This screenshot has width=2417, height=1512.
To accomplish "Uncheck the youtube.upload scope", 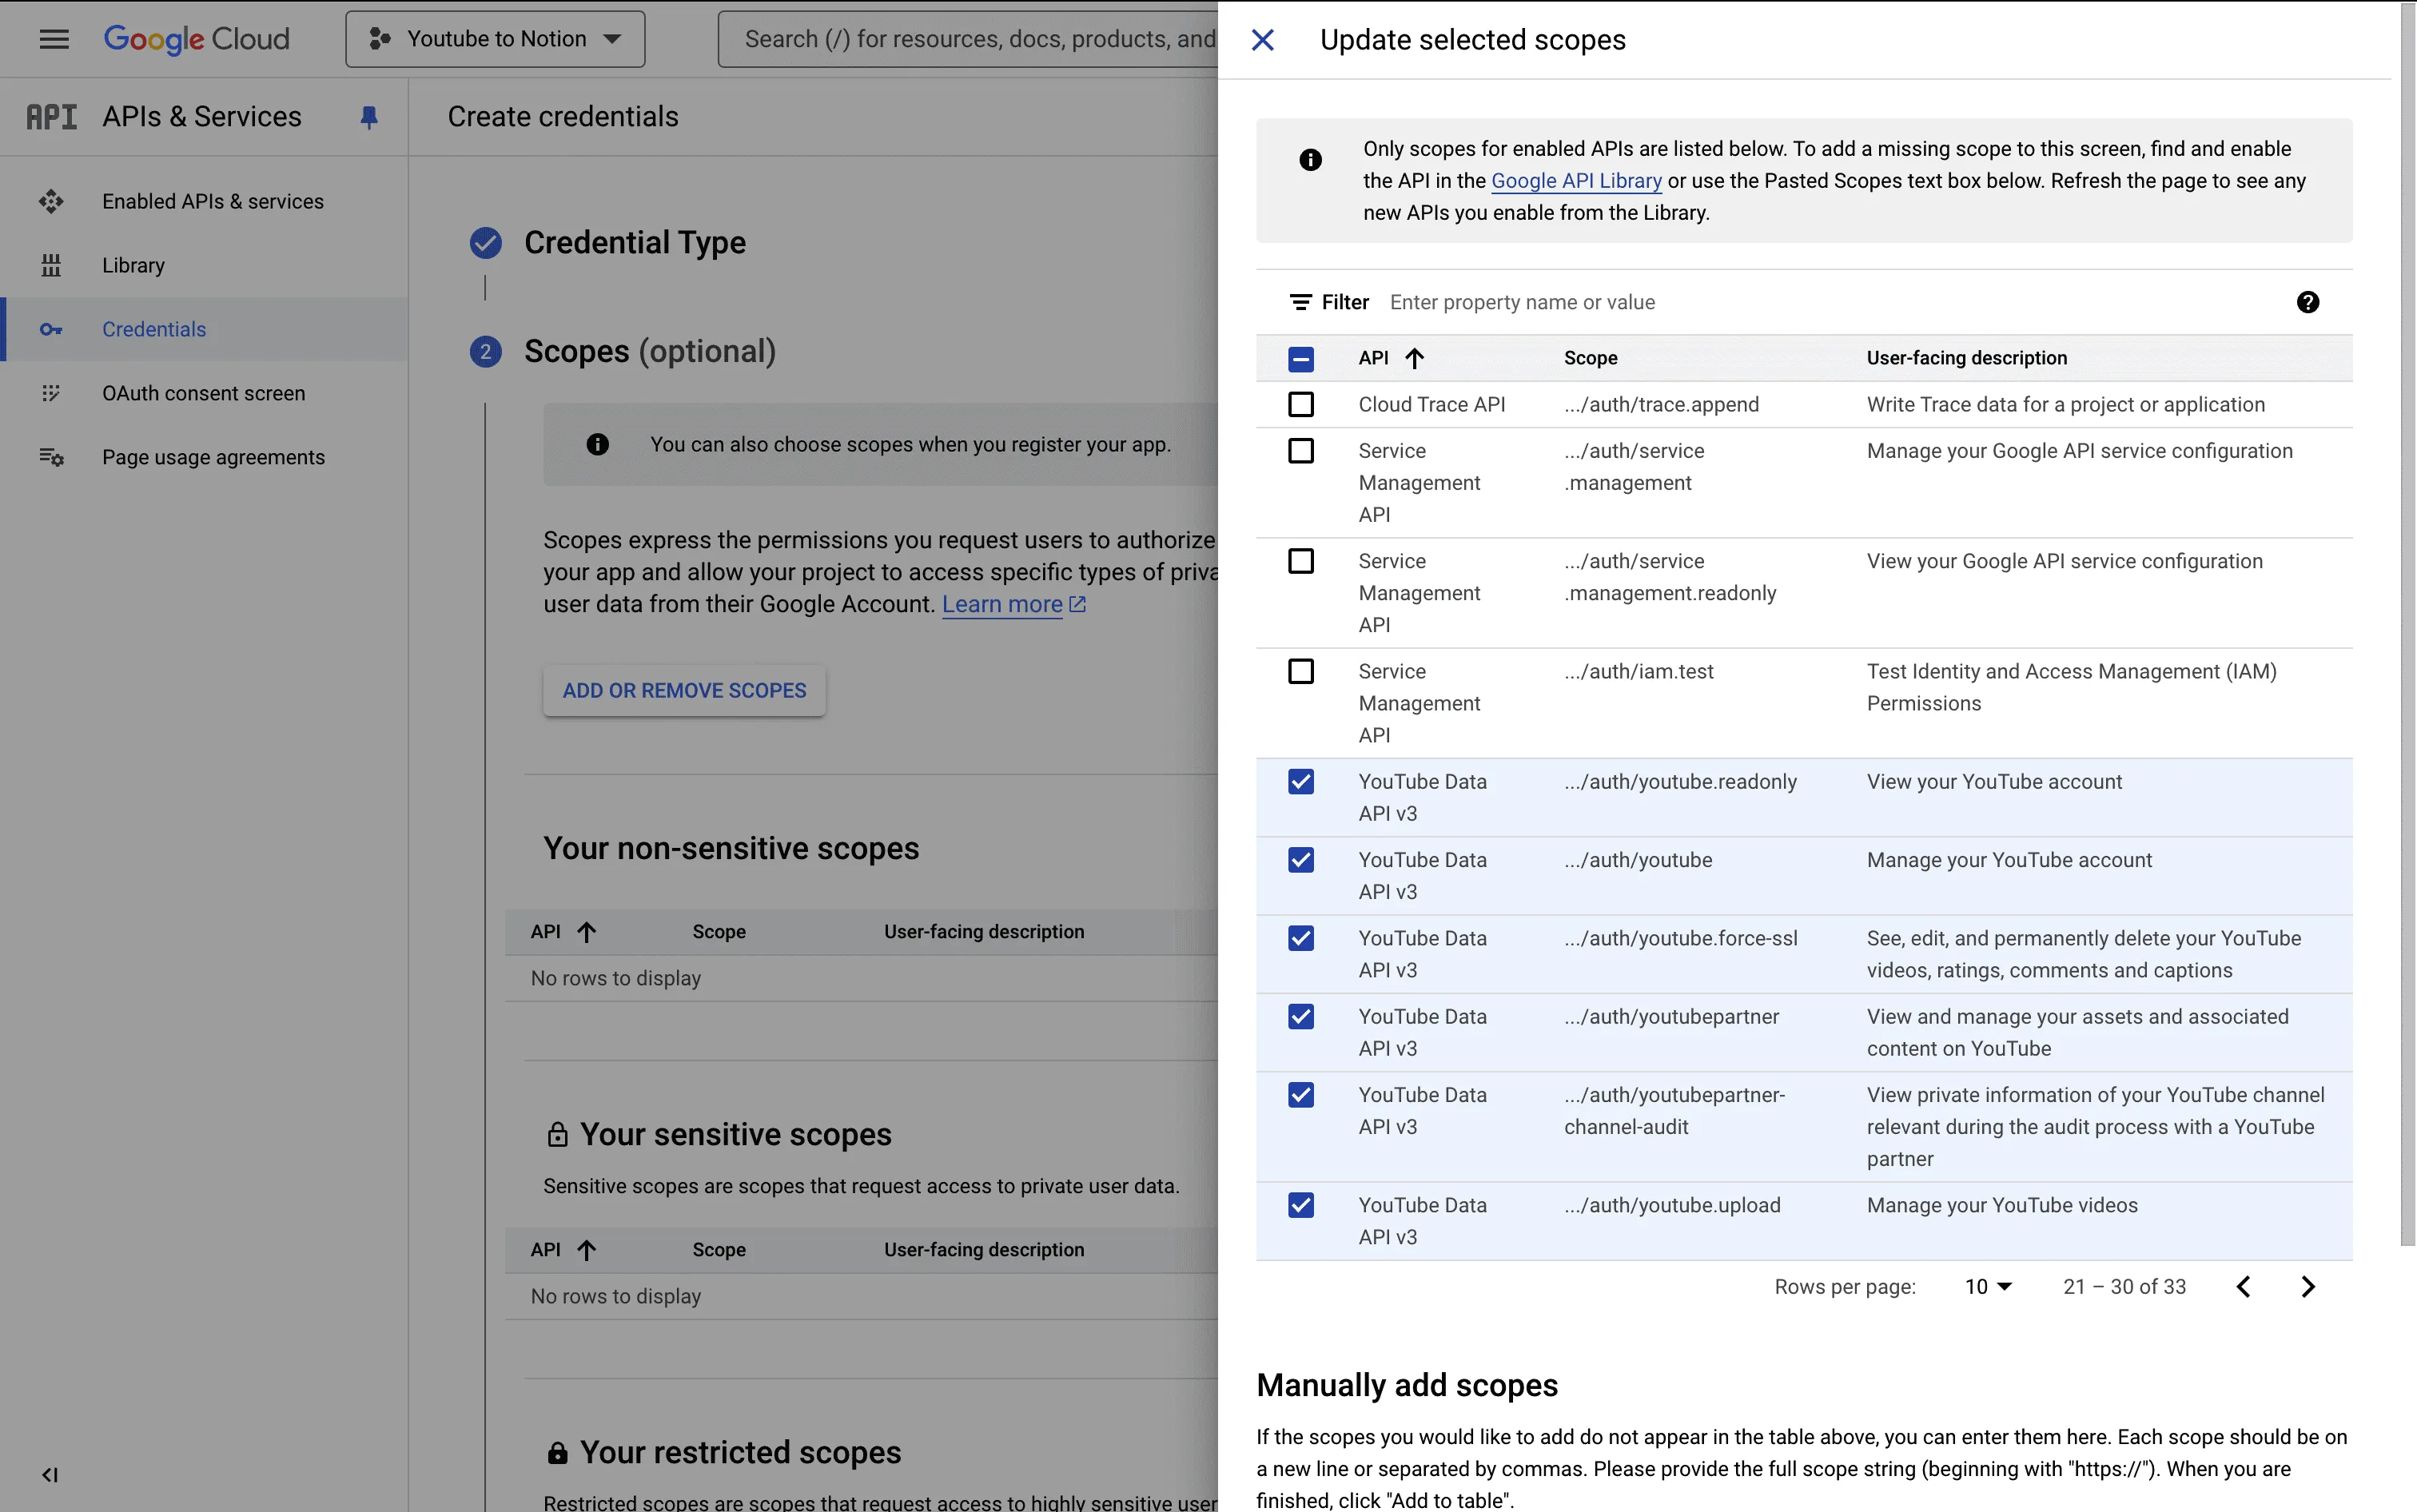I will [1301, 1205].
